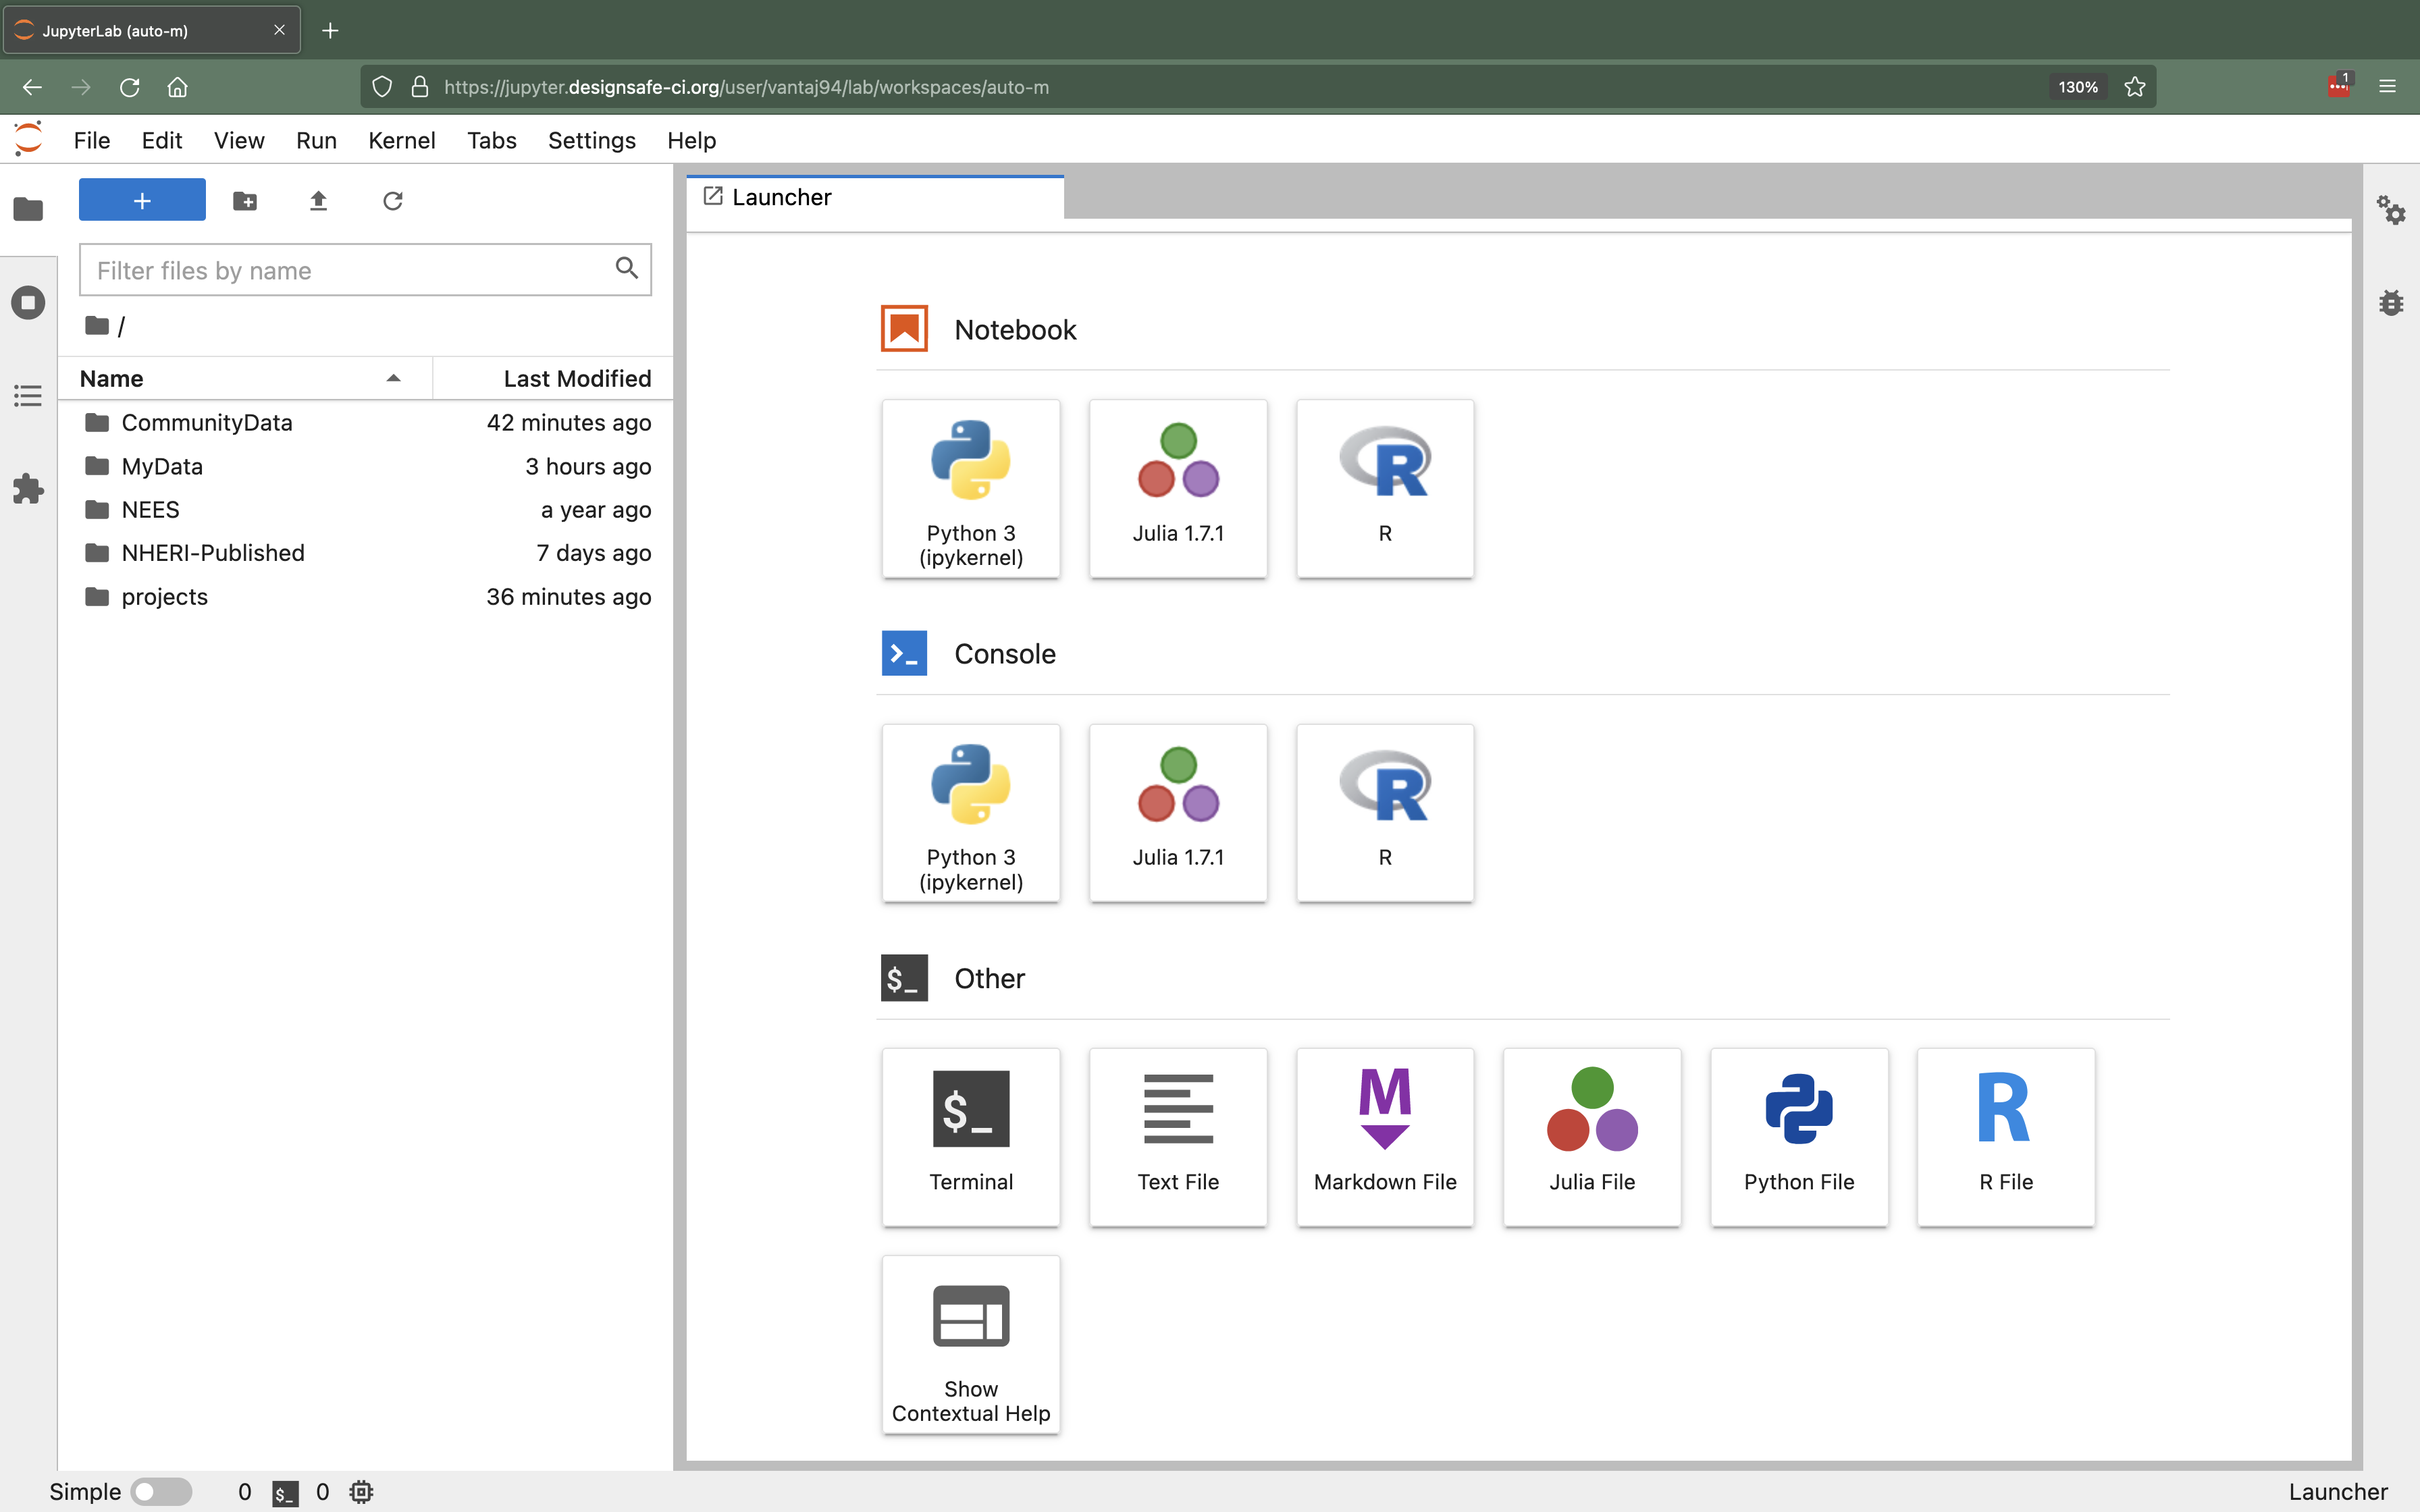The height and width of the screenshot is (1512, 2420).
Task: Open the Running Terminals and Kernels panel
Action: click(28, 302)
